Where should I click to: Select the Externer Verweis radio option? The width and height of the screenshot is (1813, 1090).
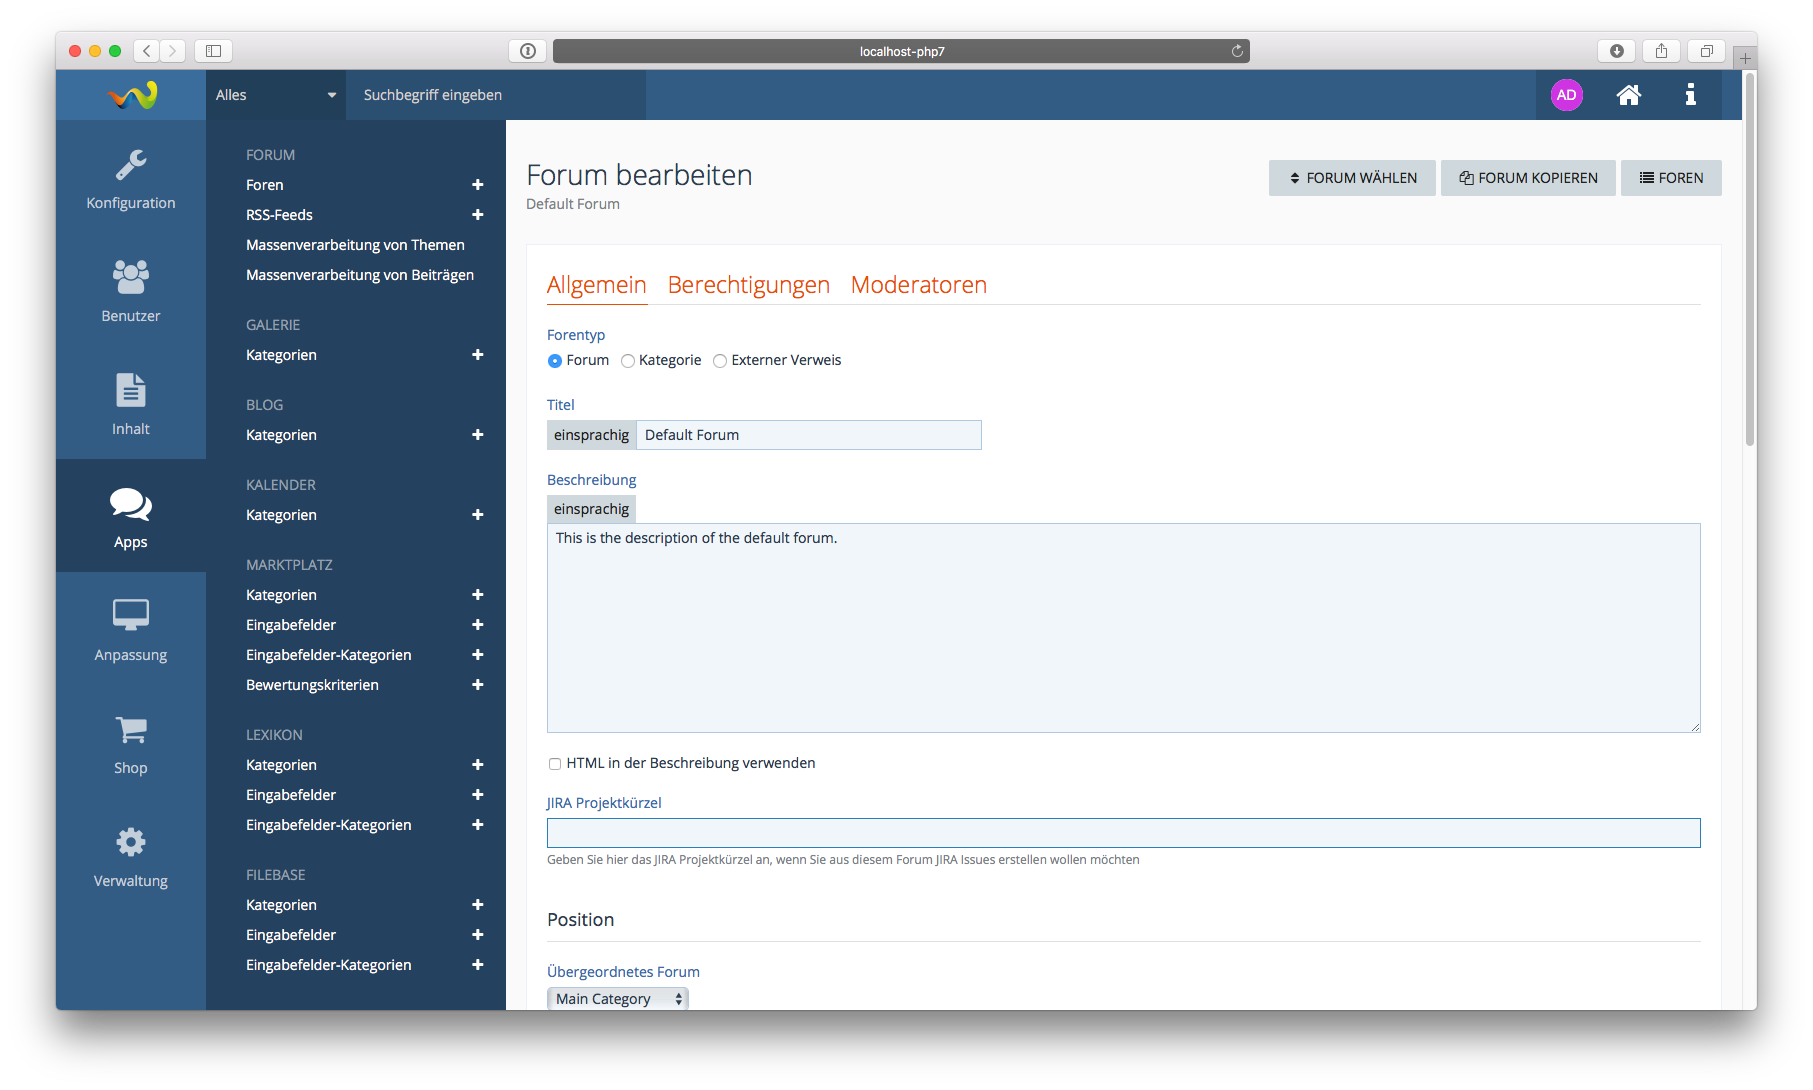(x=720, y=361)
